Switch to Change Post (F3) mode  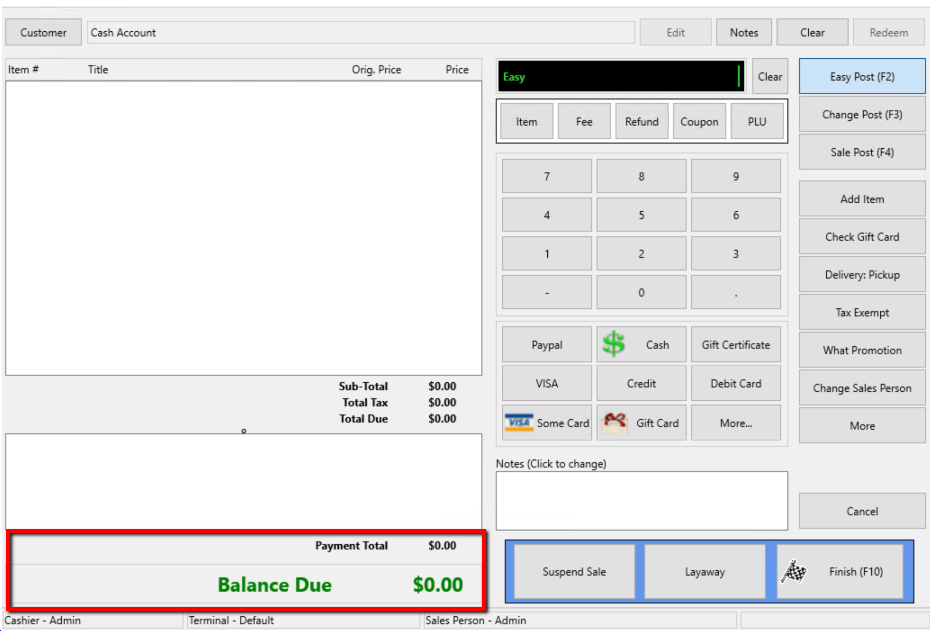[x=861, y=115]
